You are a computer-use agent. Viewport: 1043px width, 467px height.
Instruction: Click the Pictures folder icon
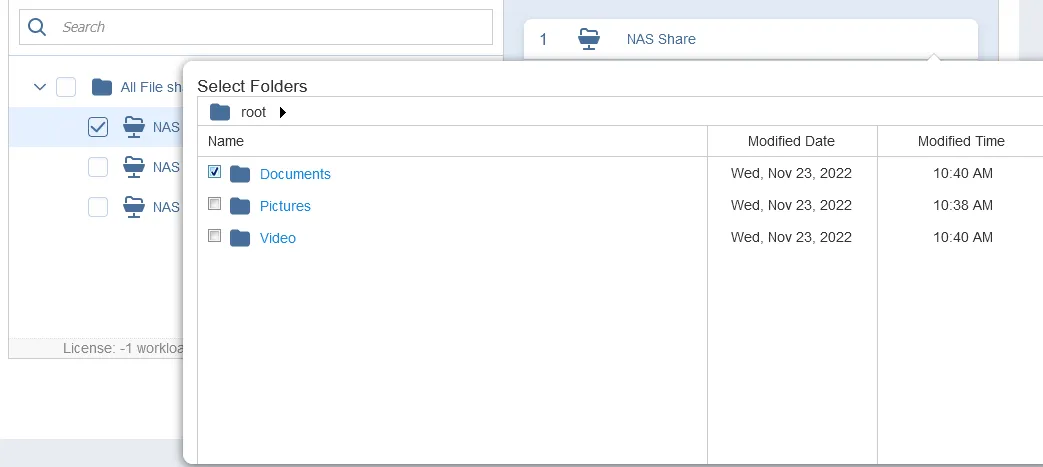tap(239, 206)
